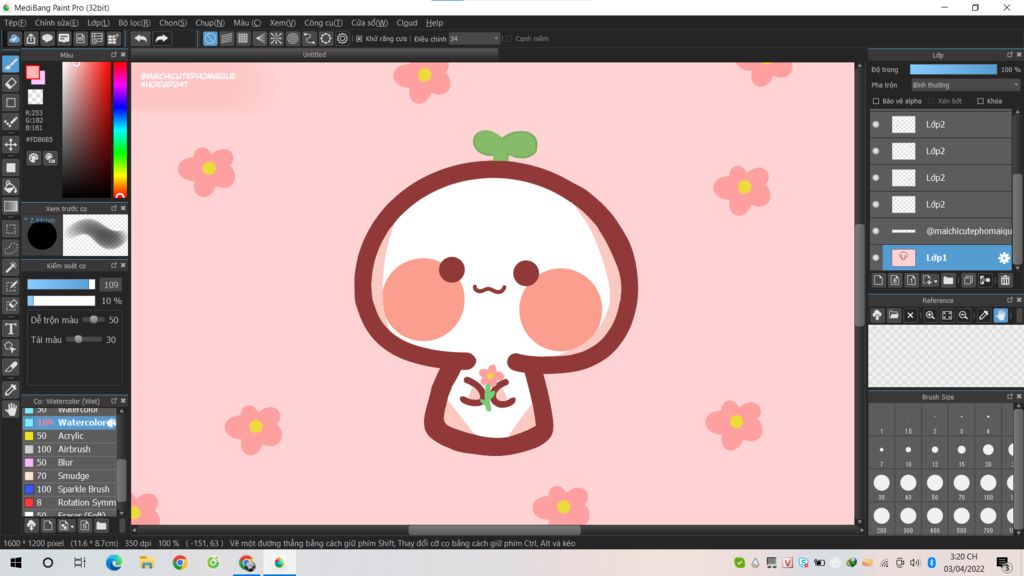Turn snap off in toolbar
Viewport: 1024px width, 576px height.
tap(210, 39)
